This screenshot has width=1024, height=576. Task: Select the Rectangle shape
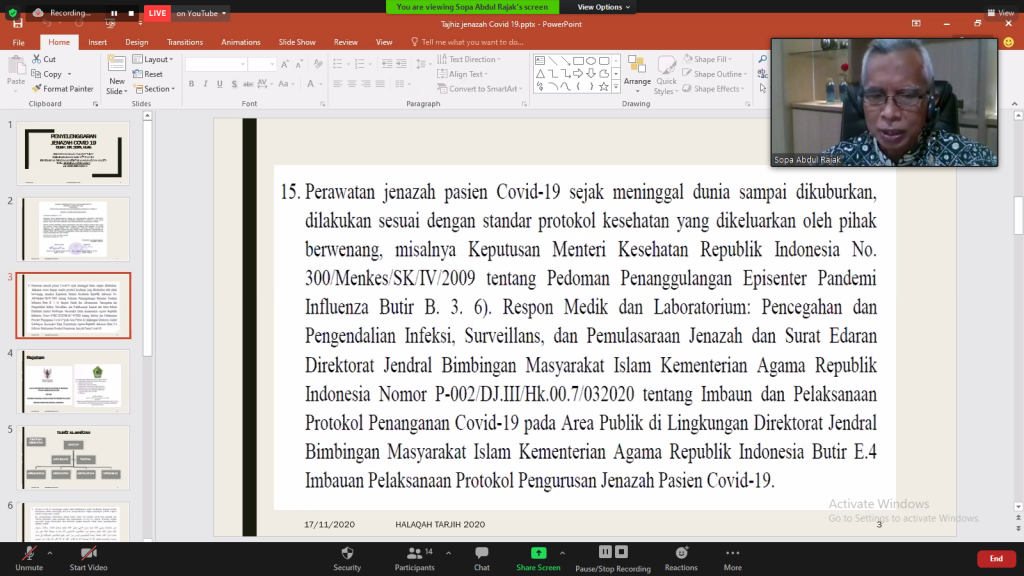tap(578, 61)
